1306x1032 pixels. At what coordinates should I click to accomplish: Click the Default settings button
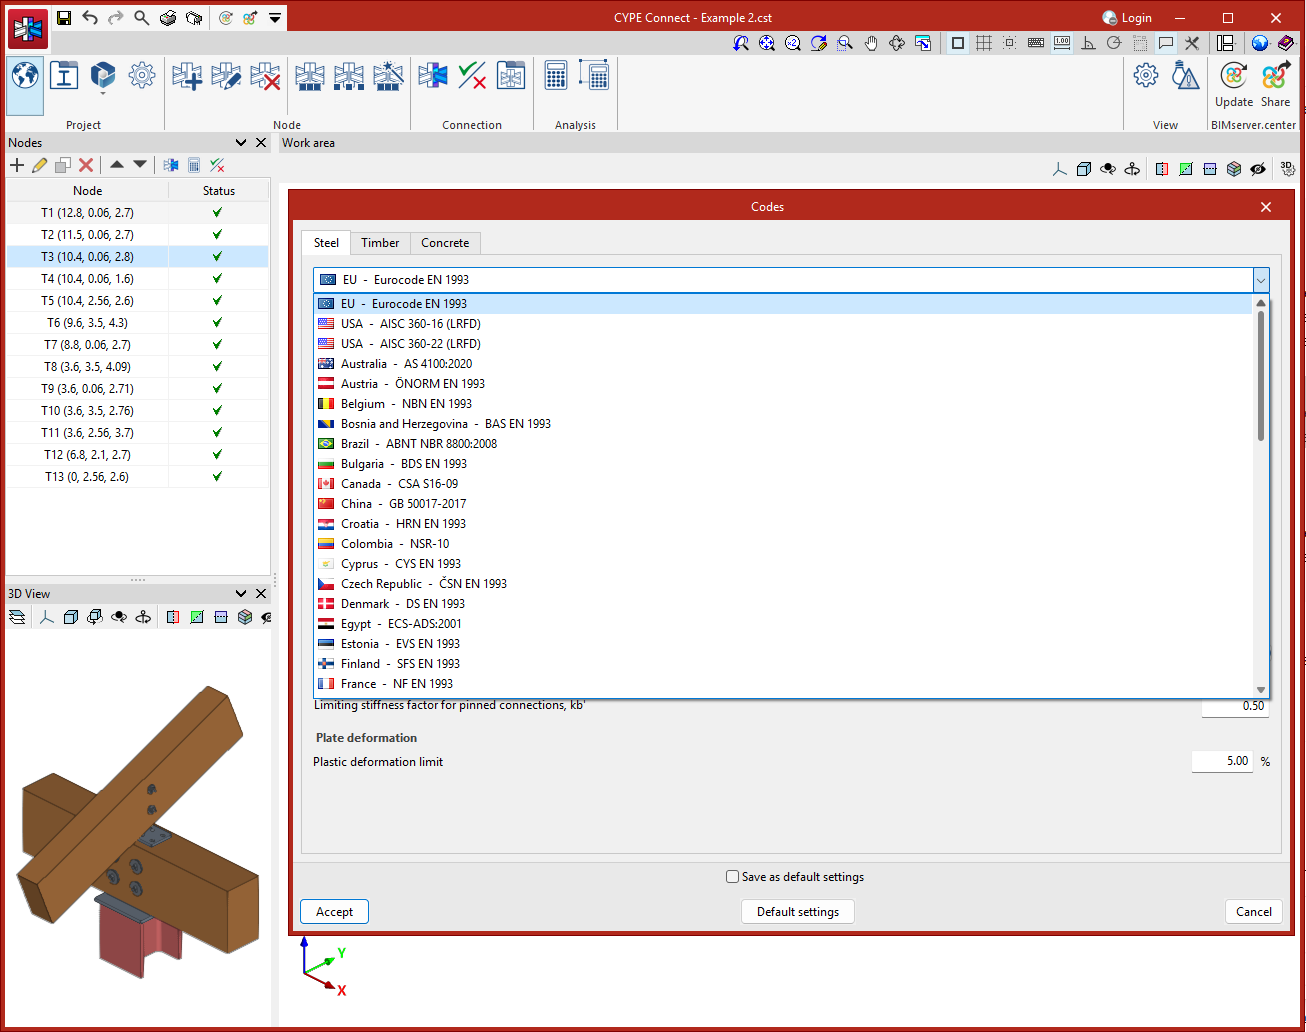point(798,912)
